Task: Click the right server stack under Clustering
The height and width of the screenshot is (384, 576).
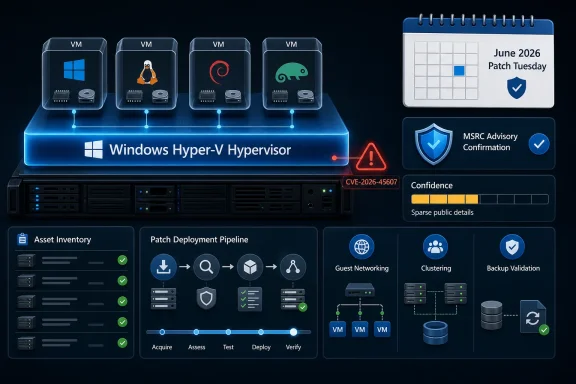Action: pyautogui.click(x=456, y=293)
